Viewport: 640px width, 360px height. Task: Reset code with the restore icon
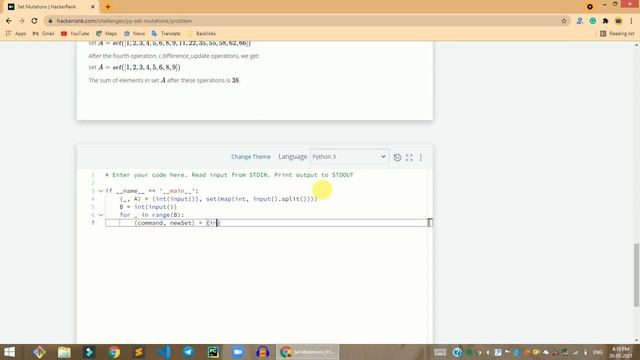tap(397, 157)
